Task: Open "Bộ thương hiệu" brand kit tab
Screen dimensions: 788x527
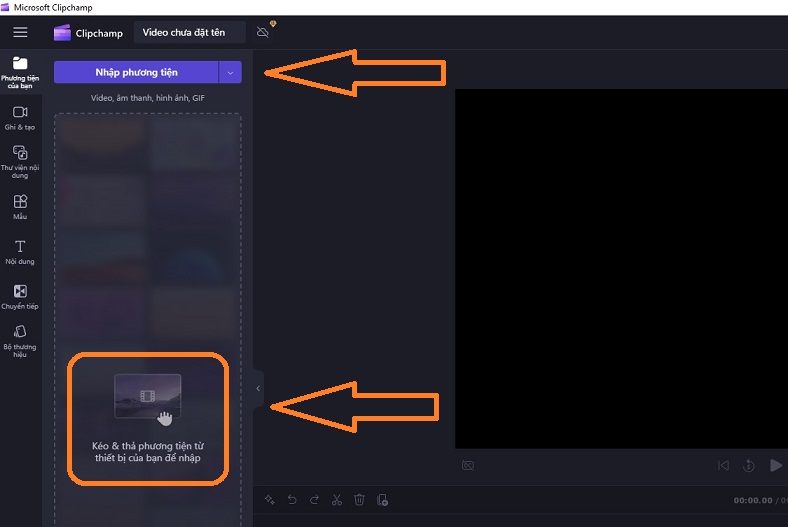Action: tap(20, 341)
